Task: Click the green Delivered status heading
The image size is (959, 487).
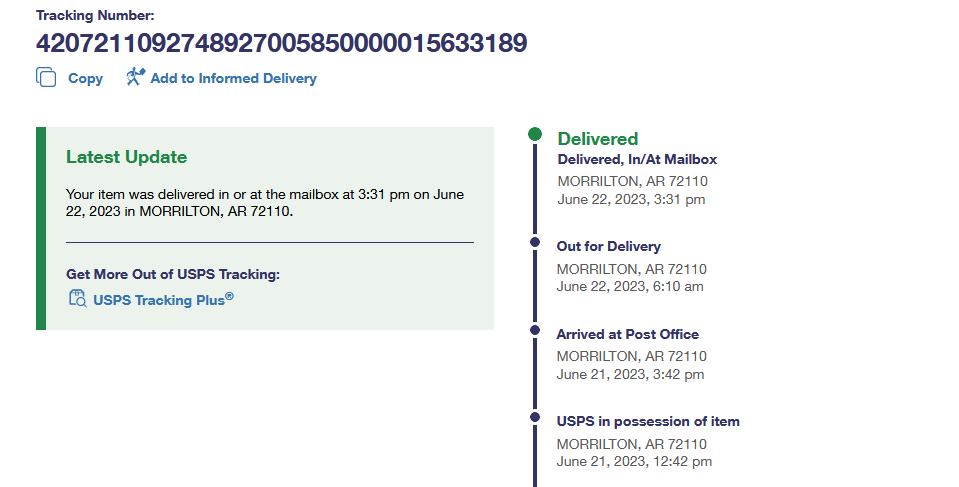Action: [597, 139]
